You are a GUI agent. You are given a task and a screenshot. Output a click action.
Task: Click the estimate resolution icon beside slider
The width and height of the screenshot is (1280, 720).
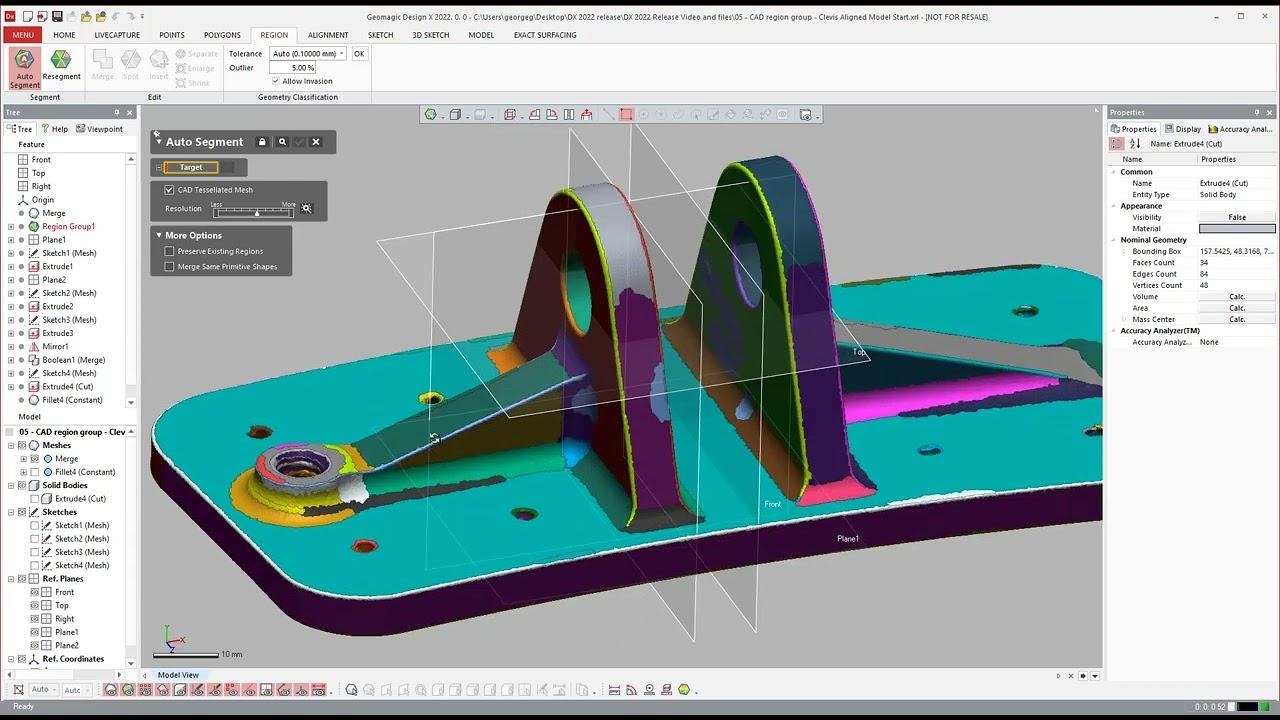[307, 209]
